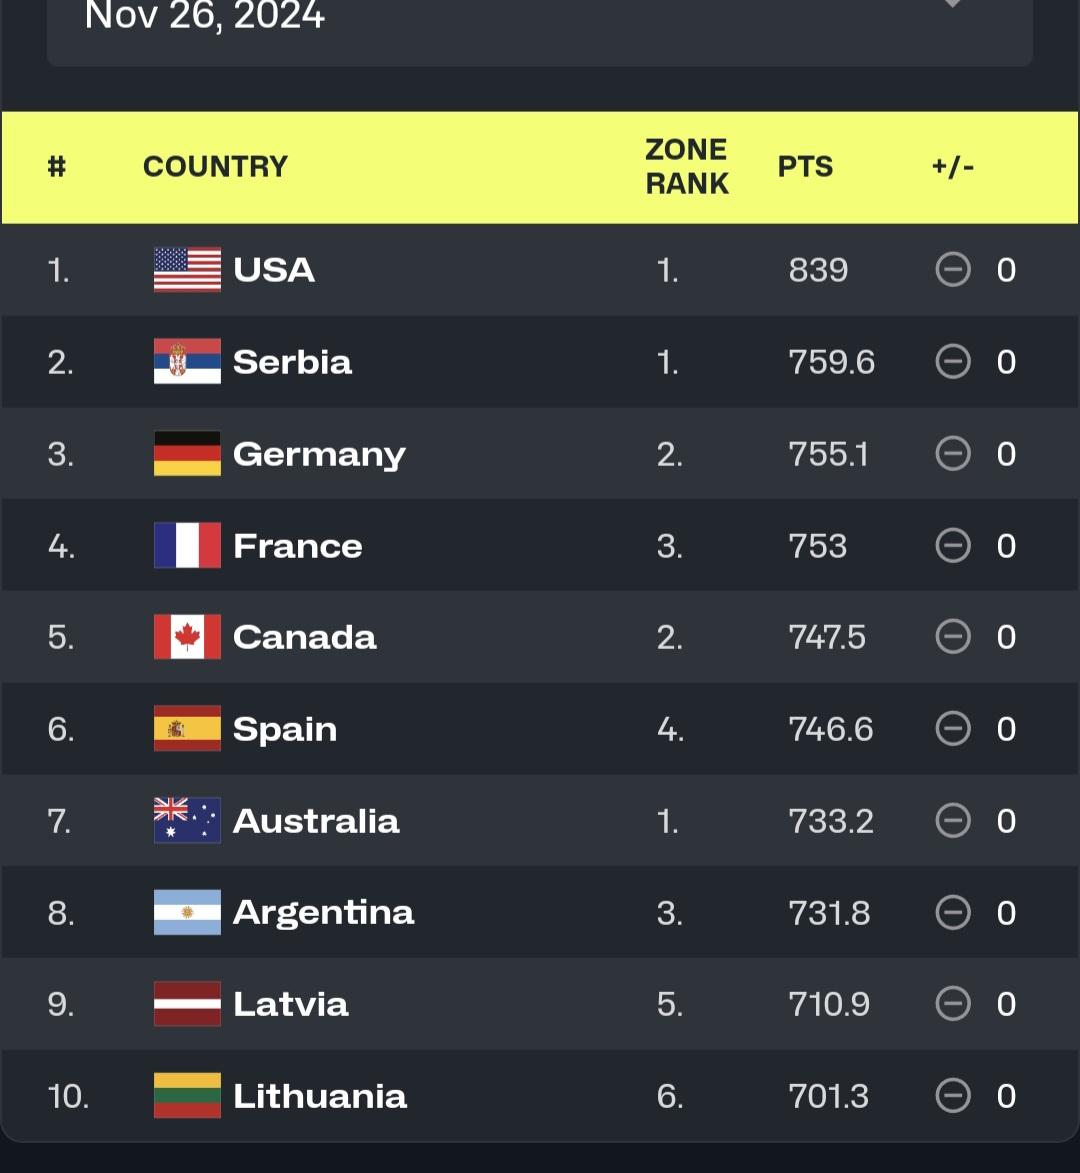Viewport: 1080px width, 1173px height.
Task: Click the Latvia flag icon
Action: coord(187,1004)
